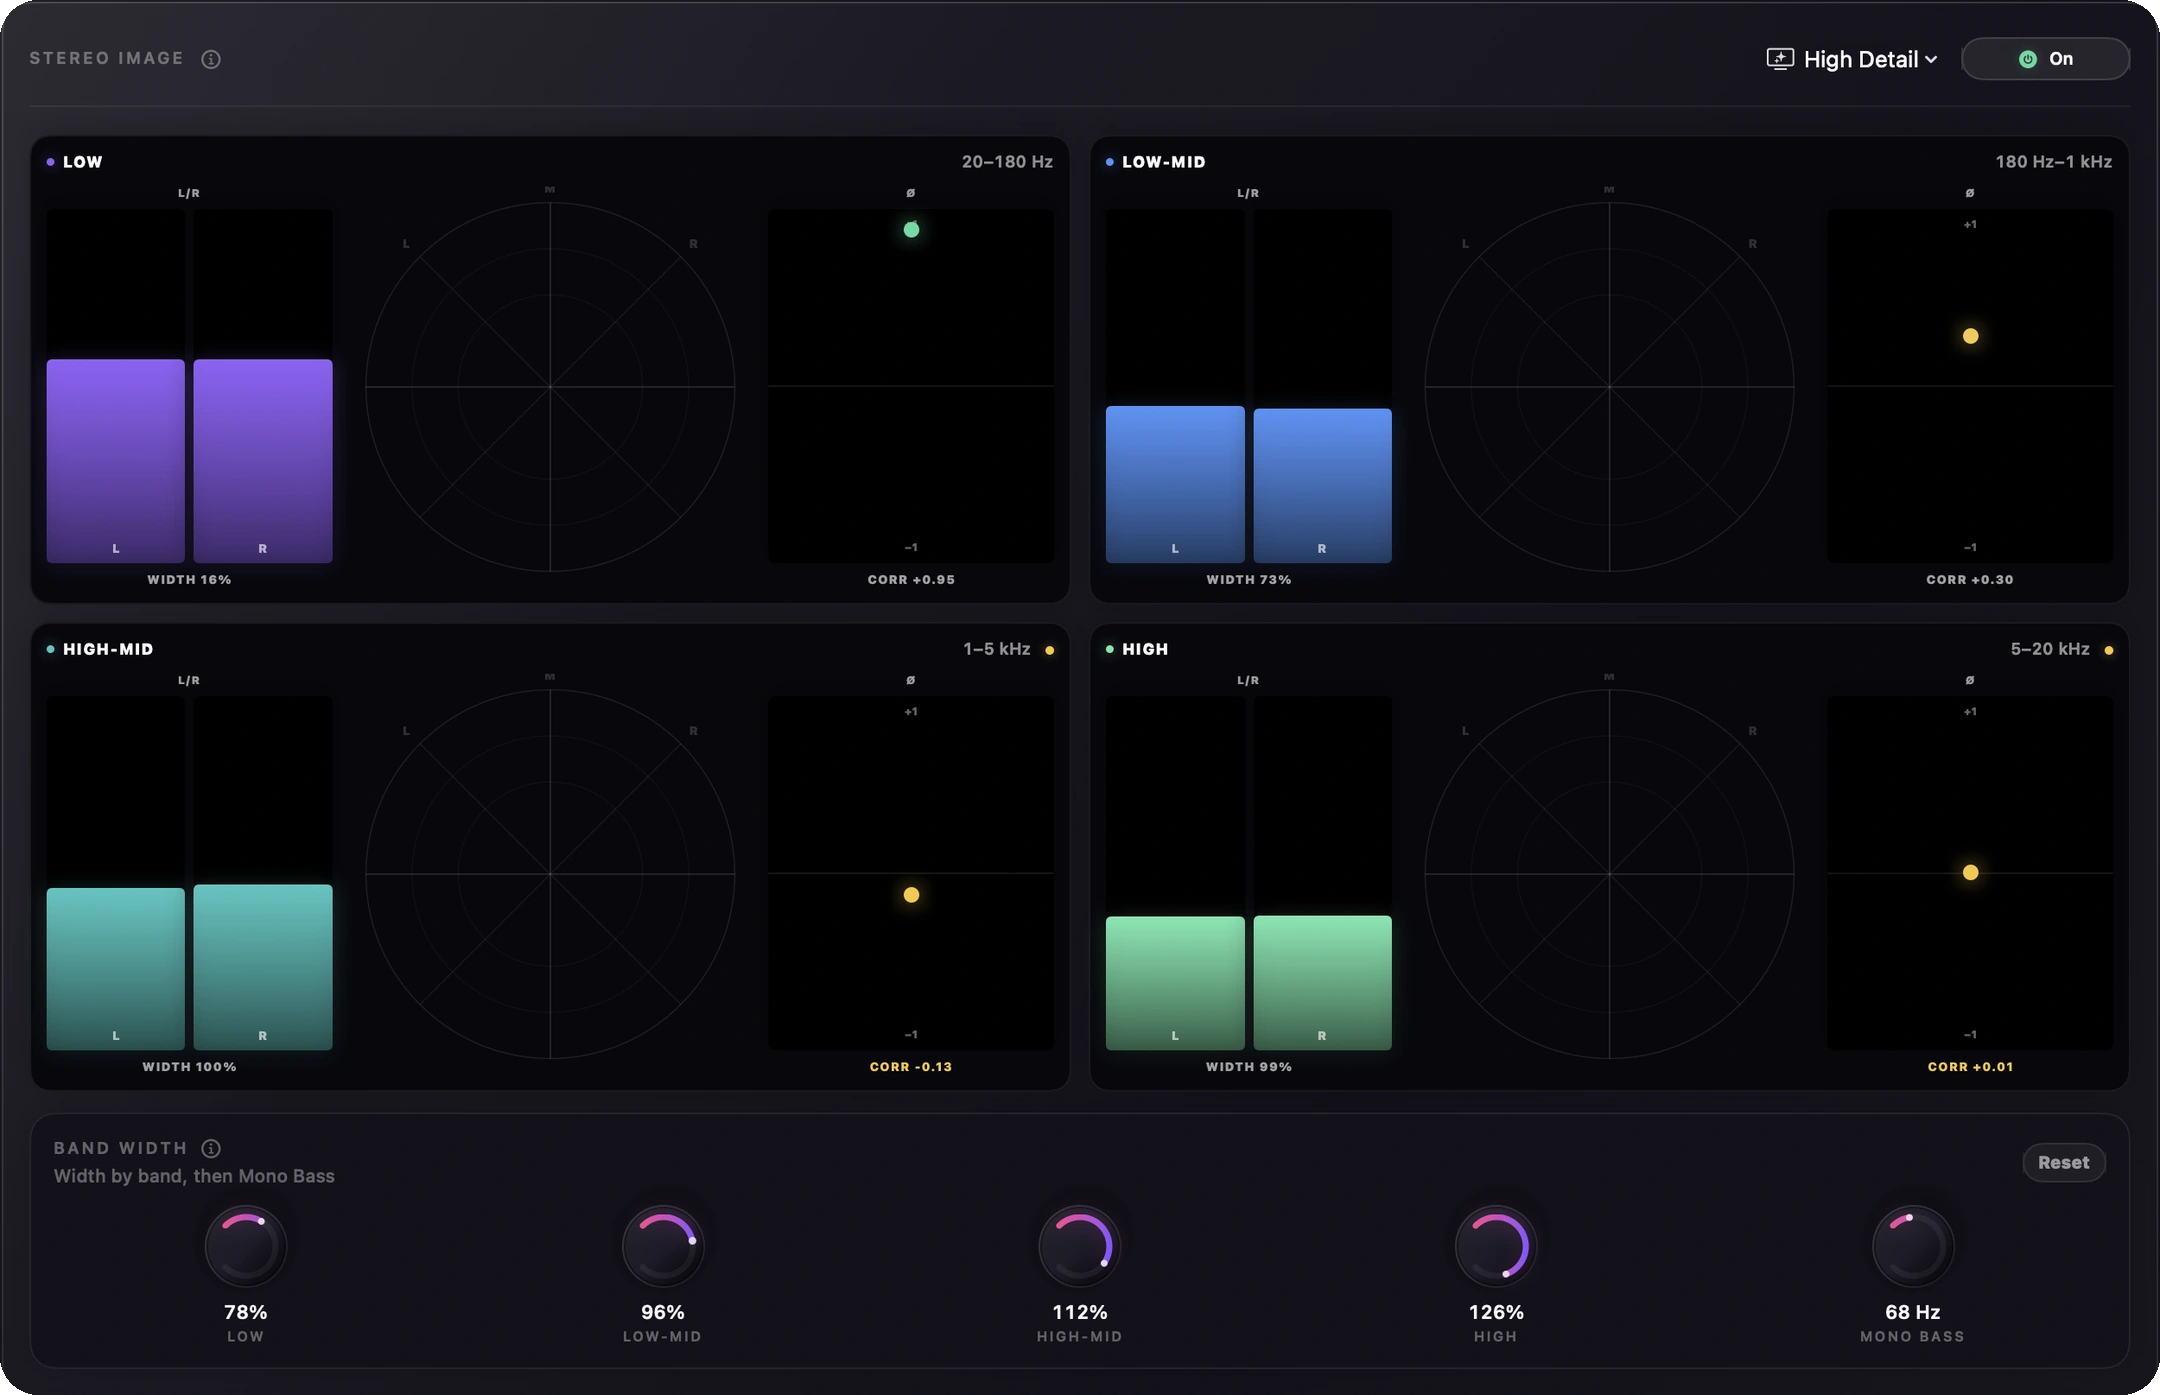Click the yellow correlation dot in LOW-MID band
The height and width of the screenshot is (1395, 2160).
point(1970,336)
